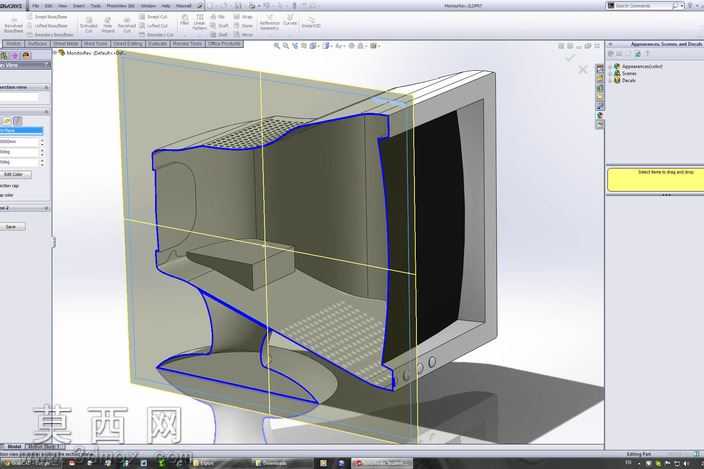Screen dimensions: 704x469
Task: Switch to the Evaluate tab
Action: point(158,44)
